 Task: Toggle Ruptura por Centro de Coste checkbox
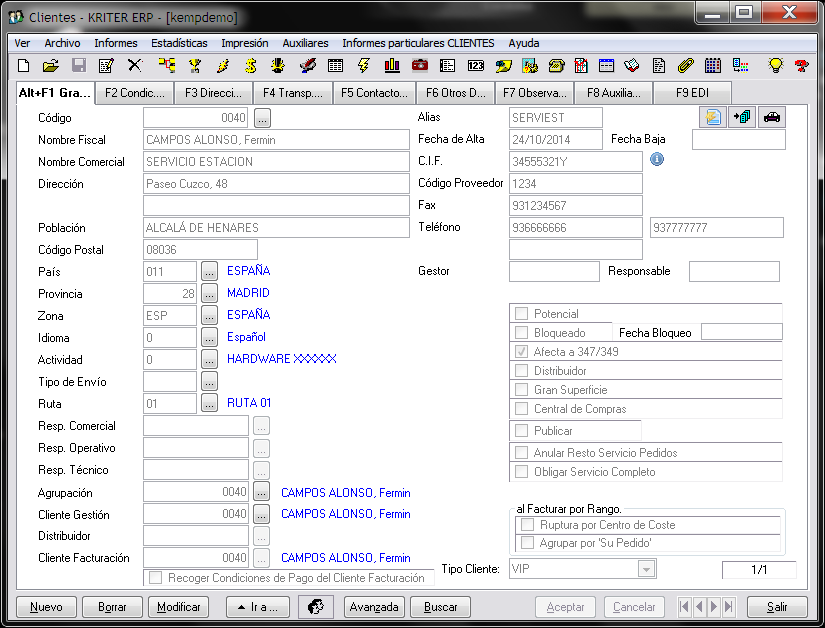pos(527,524)
